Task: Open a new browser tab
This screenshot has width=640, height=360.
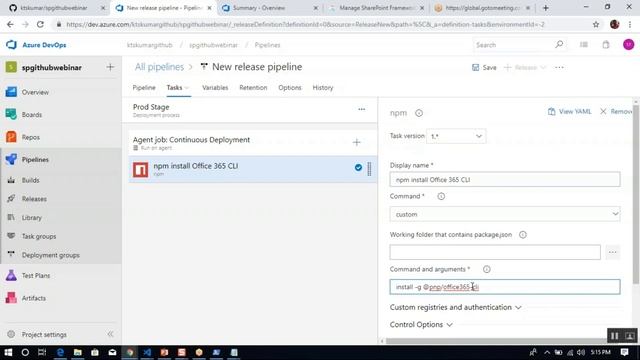Action: click(x=546, y=8)
